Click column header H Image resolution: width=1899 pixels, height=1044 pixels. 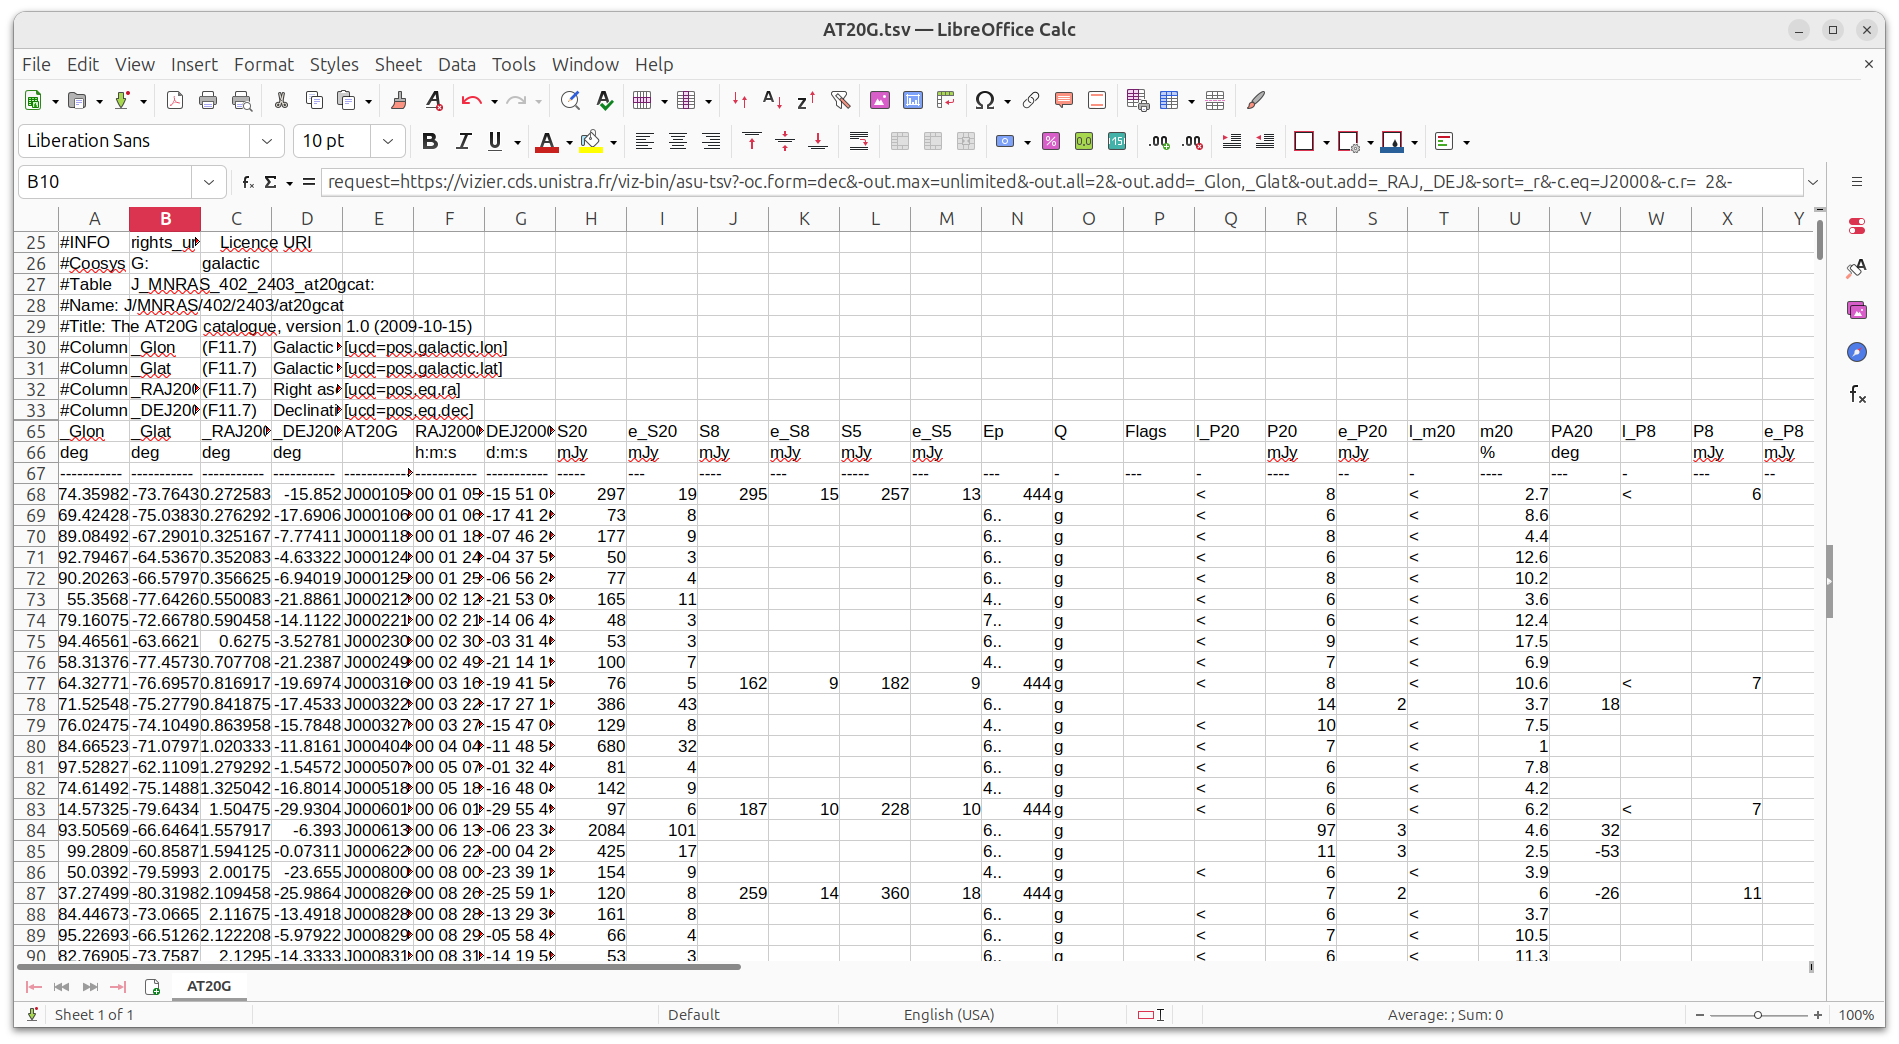click(x=591, y=219)
